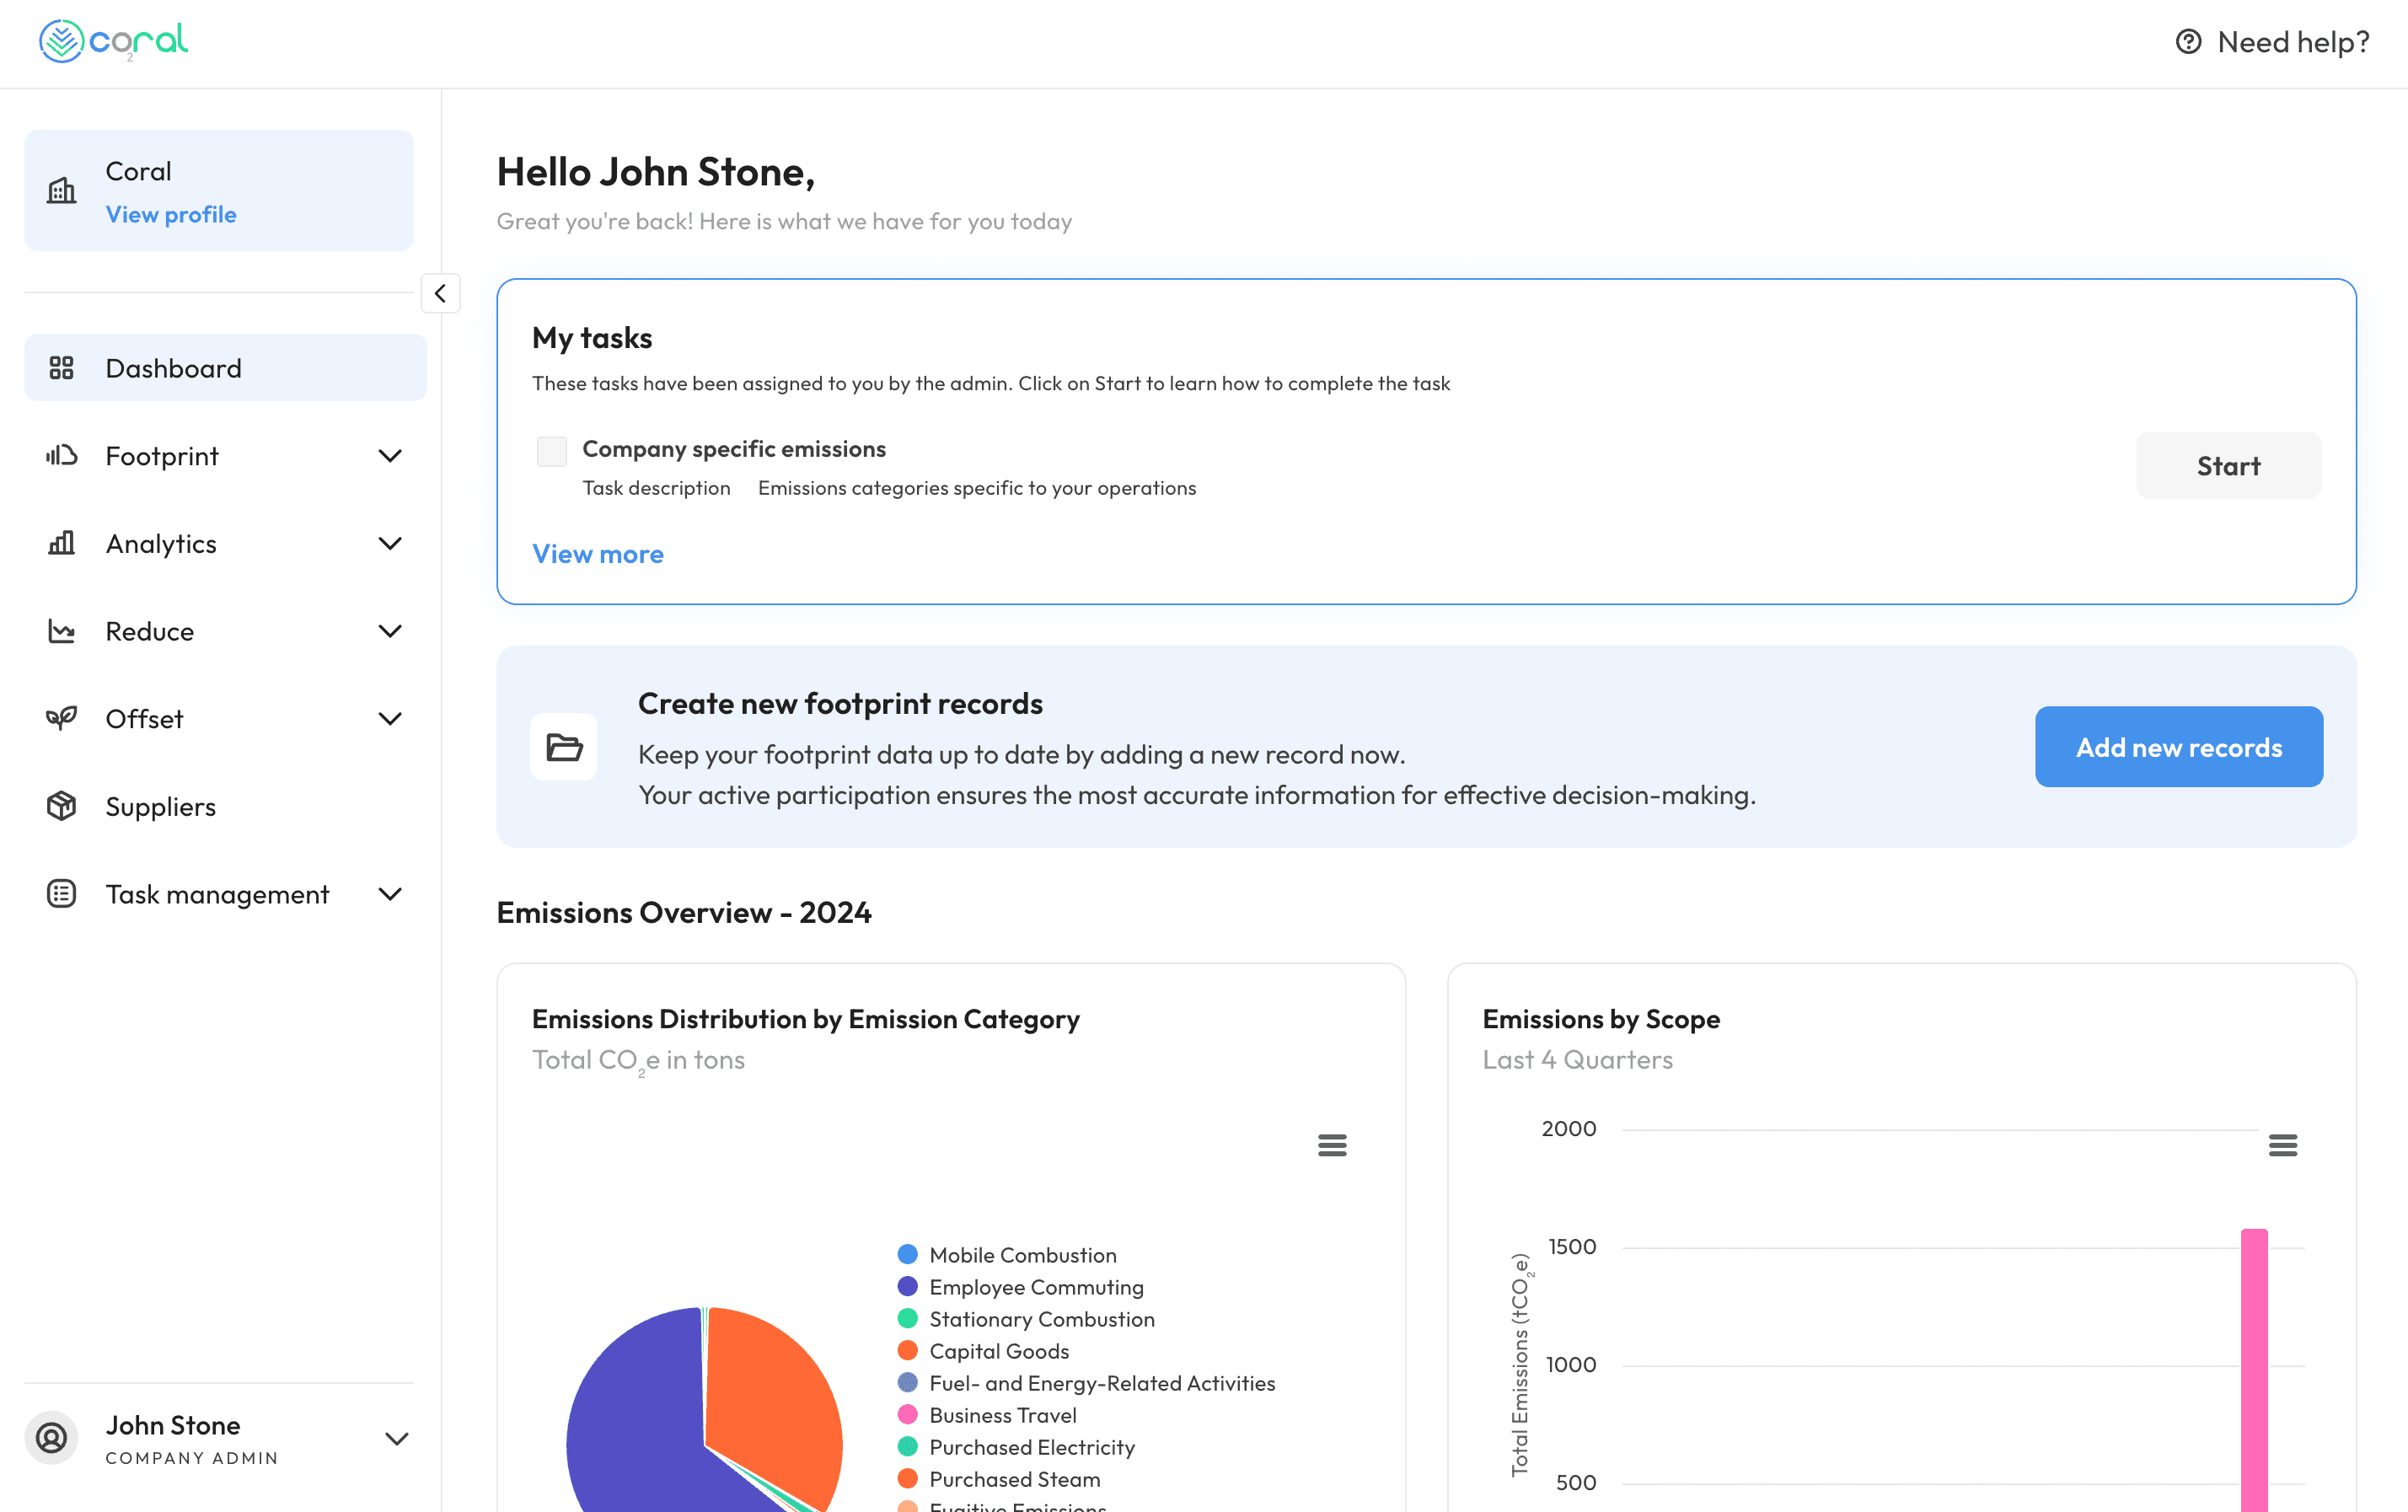This screenshot has height=1512, width=2408.
Task: Open Emissions by Scope chart menu icon
Action: point(2282,1145)
